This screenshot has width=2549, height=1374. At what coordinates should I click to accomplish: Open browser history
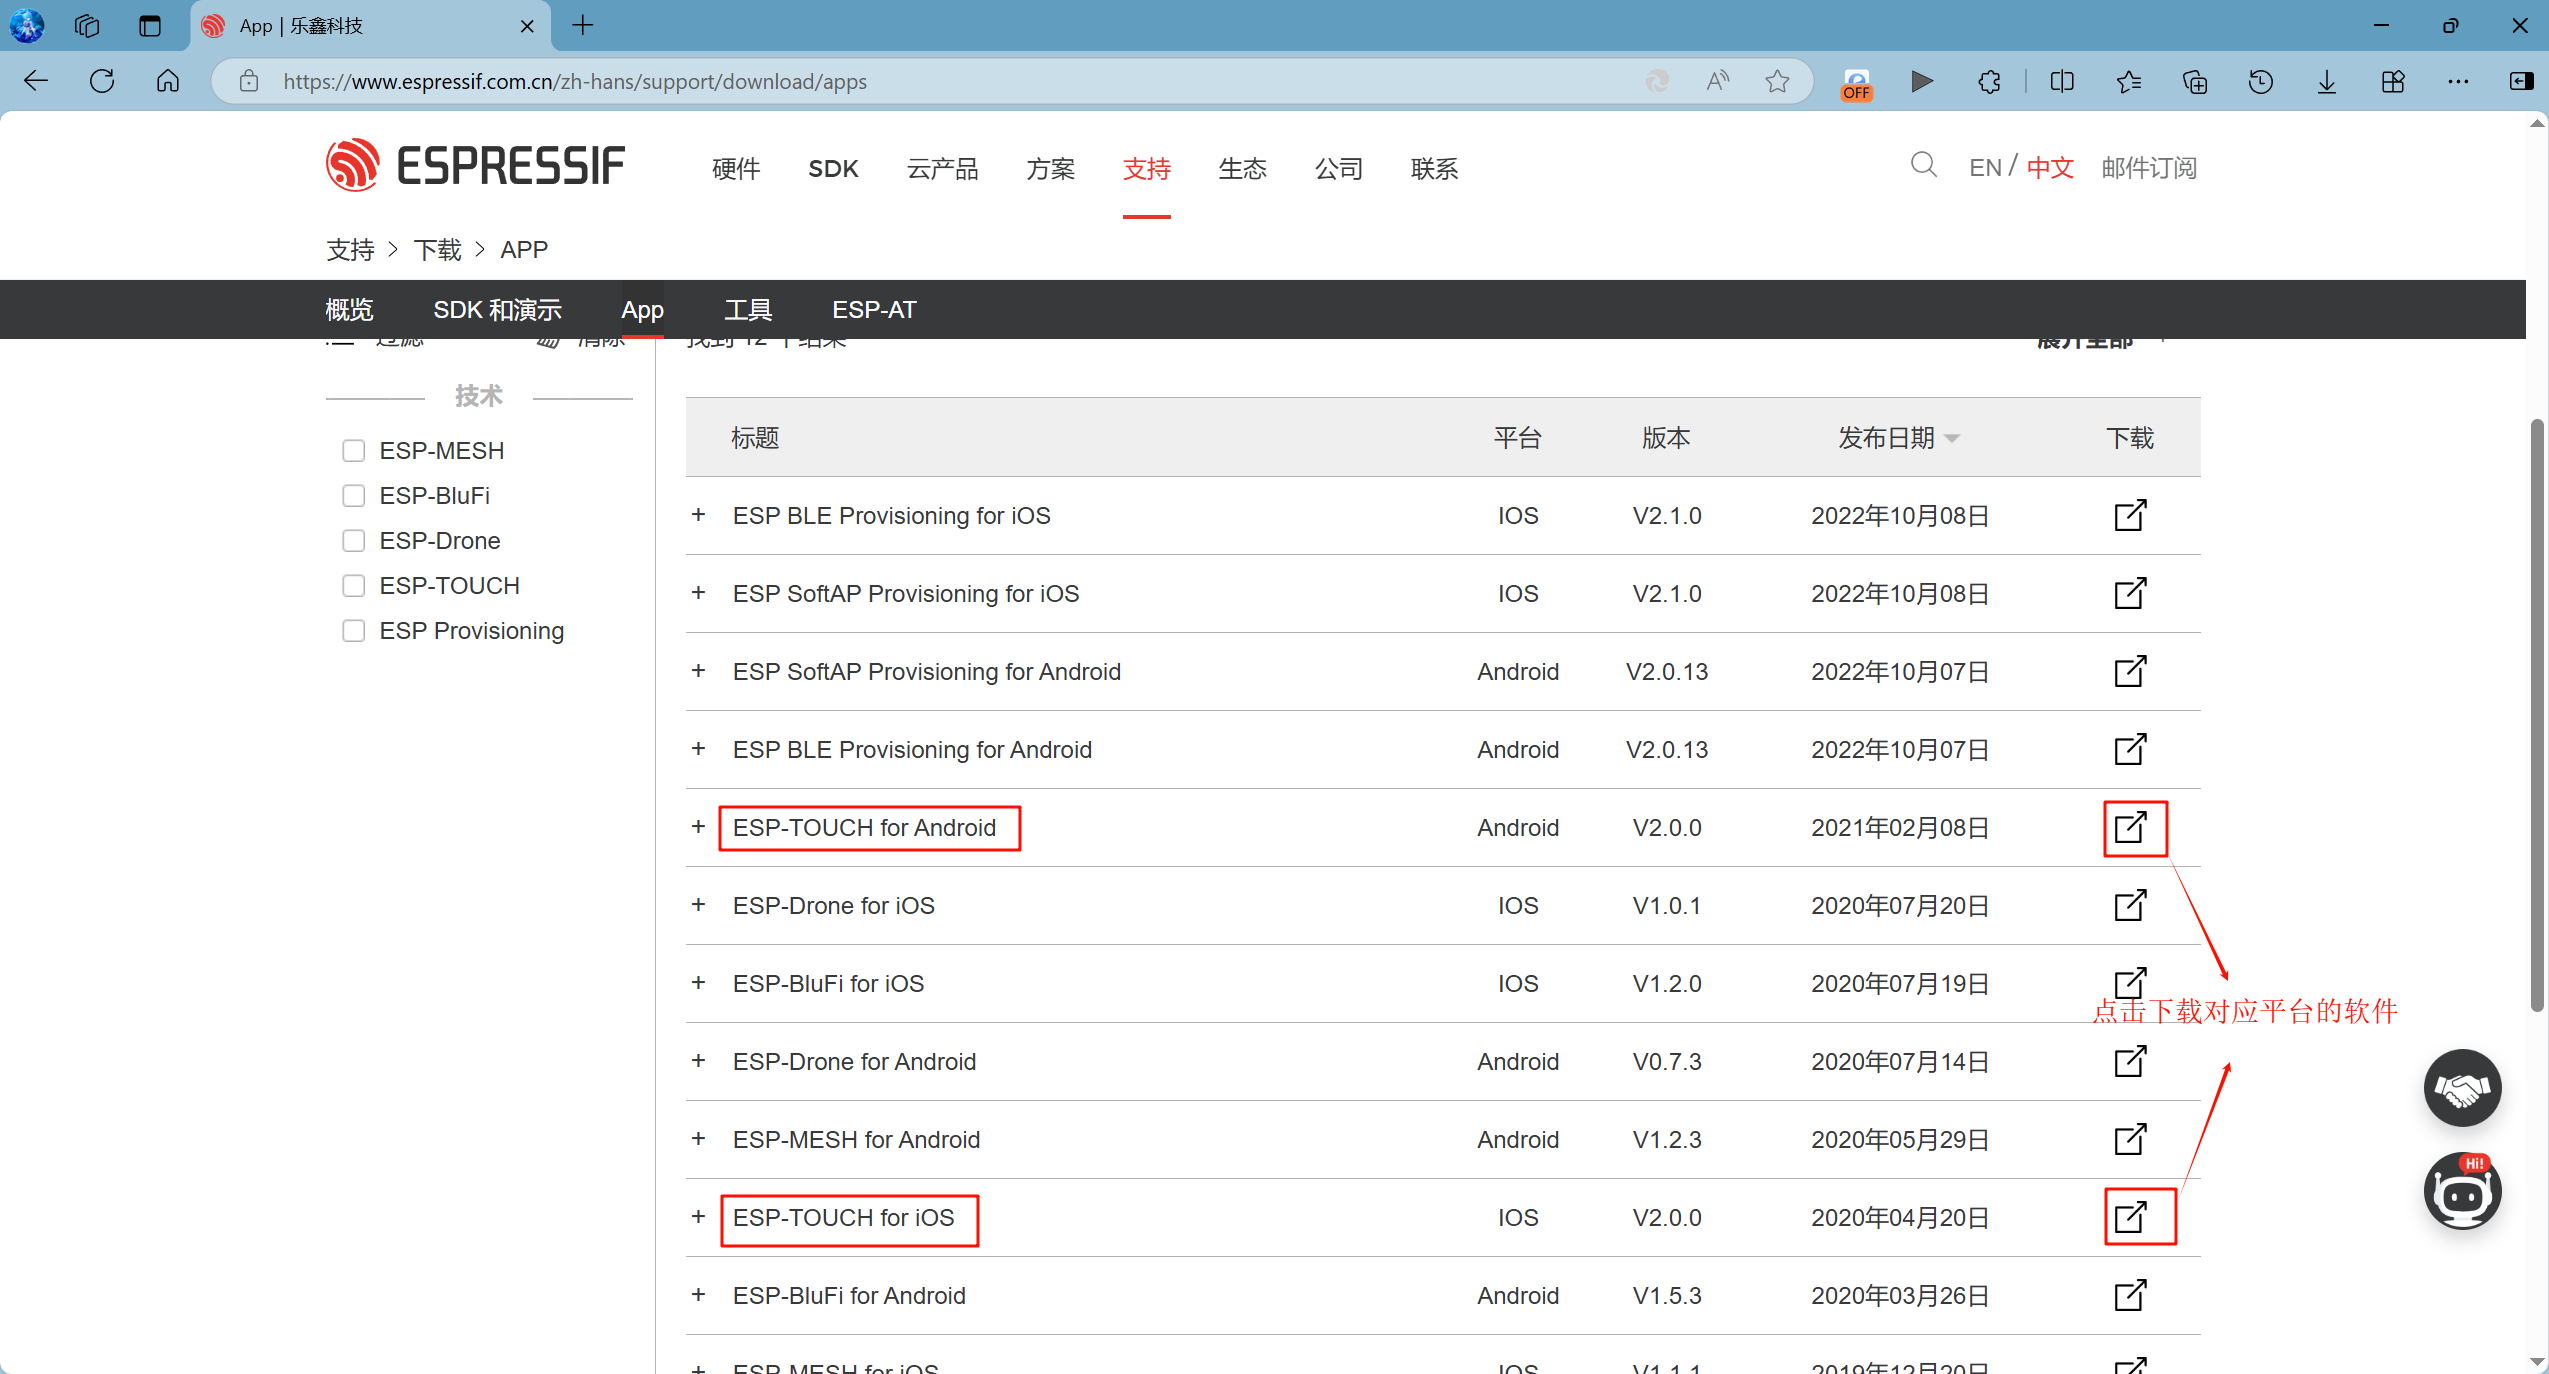point(2260,81)
